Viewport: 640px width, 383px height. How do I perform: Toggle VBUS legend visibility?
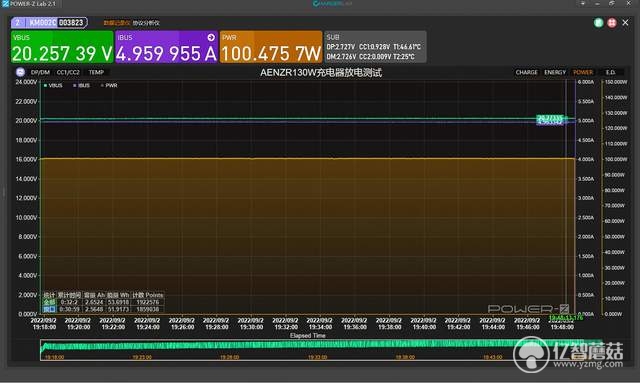coord(53,85)
